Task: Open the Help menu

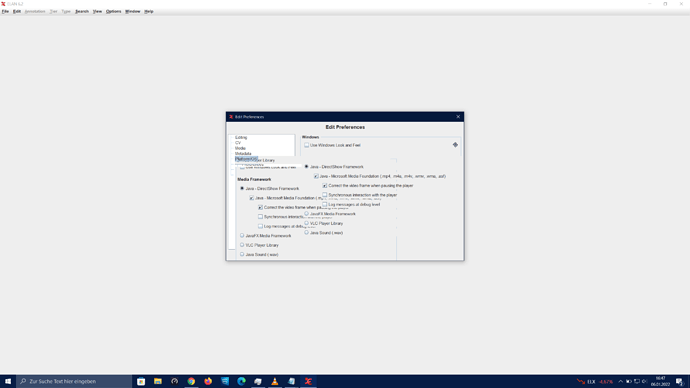Action: tap(149, 11)
